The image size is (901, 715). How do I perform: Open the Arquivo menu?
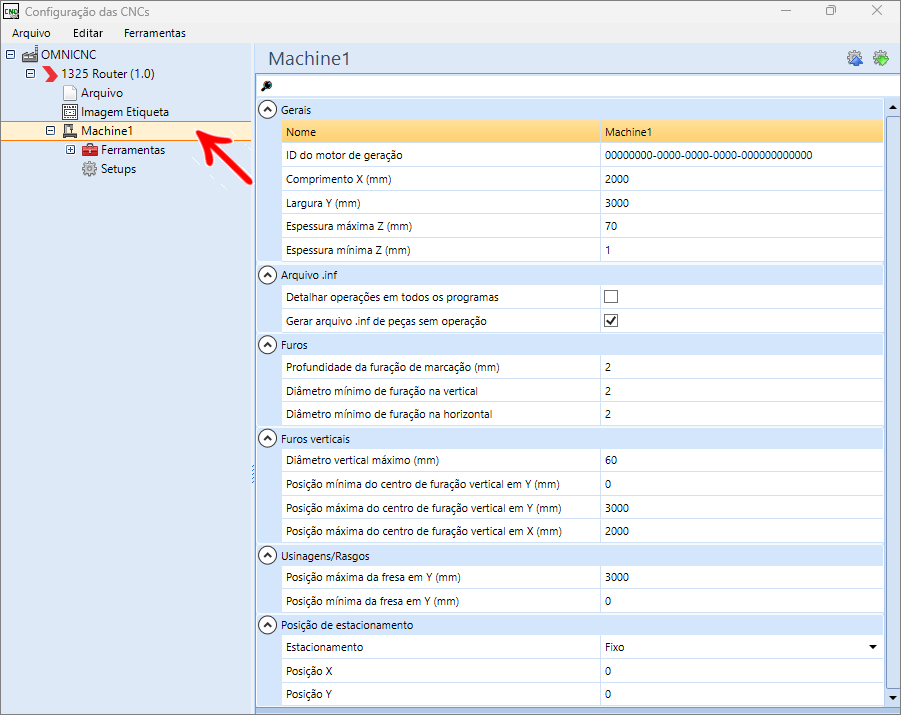point(31,33)
